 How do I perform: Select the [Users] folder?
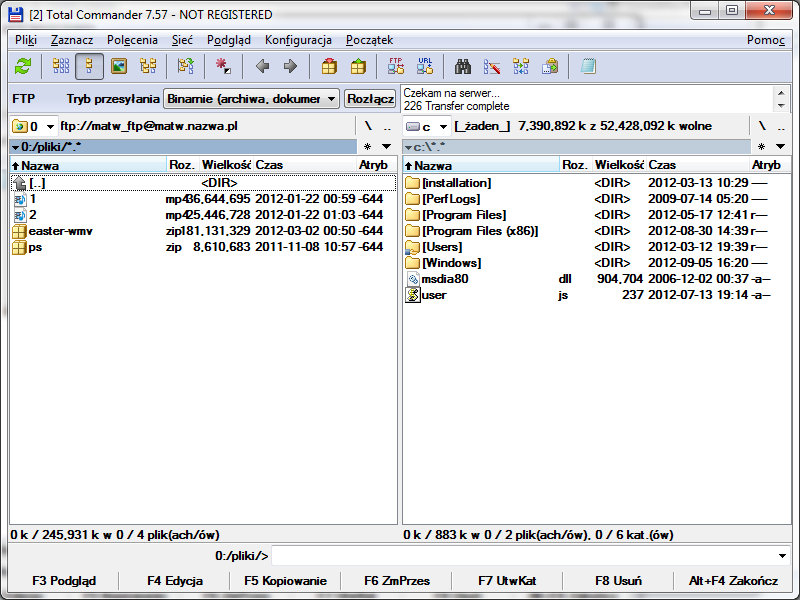(x=596, y=247)
